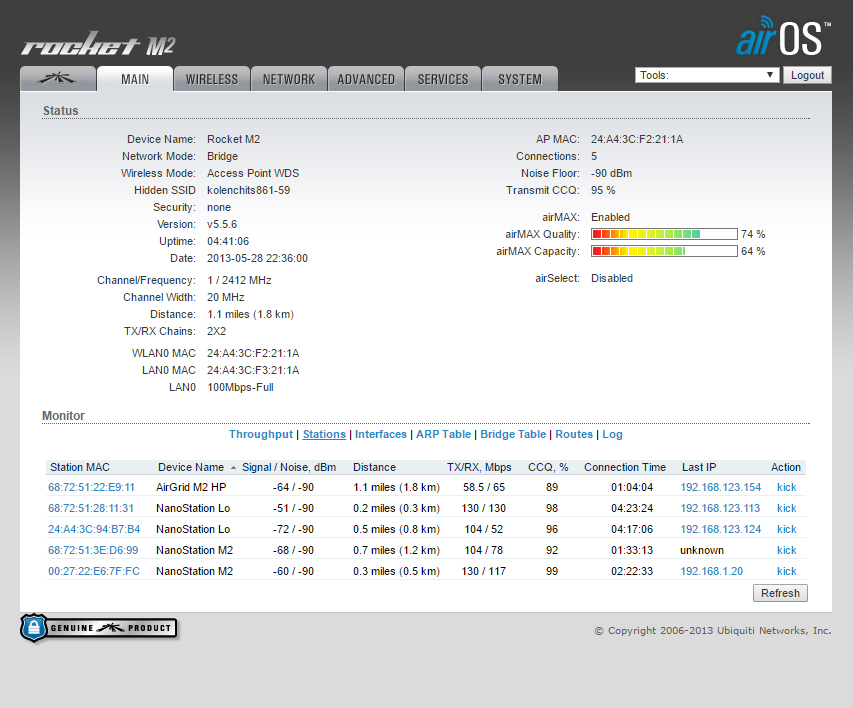Click the Version value v5.5.6

pos(222,224)
